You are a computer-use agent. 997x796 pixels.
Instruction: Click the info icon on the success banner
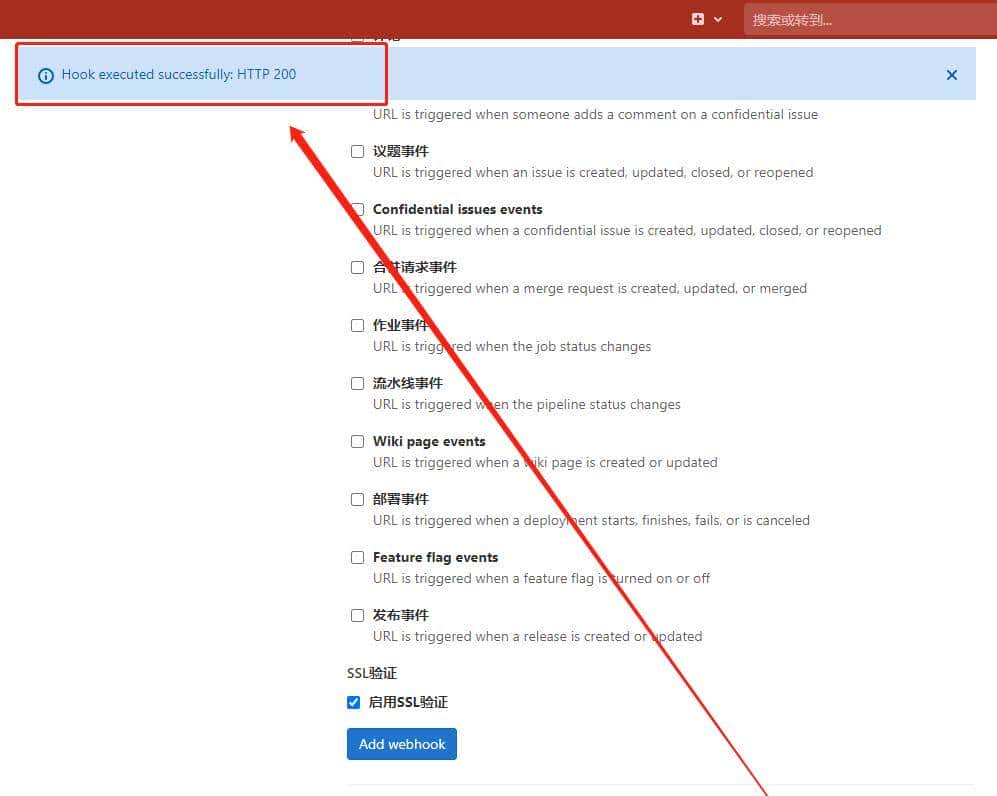46,75
